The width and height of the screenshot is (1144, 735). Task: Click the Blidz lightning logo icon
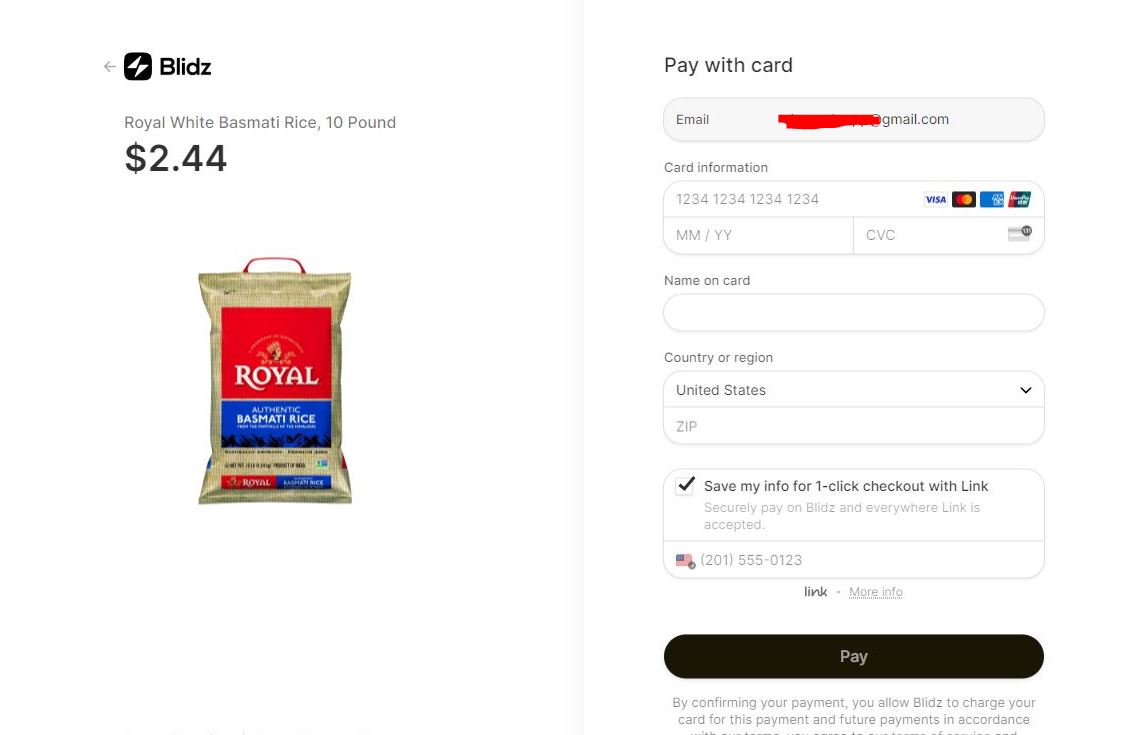138,67
